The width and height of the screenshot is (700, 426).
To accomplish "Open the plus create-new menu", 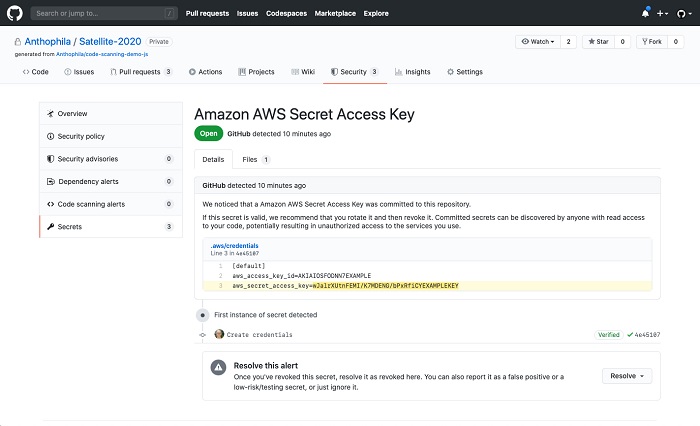I will 662,14.
